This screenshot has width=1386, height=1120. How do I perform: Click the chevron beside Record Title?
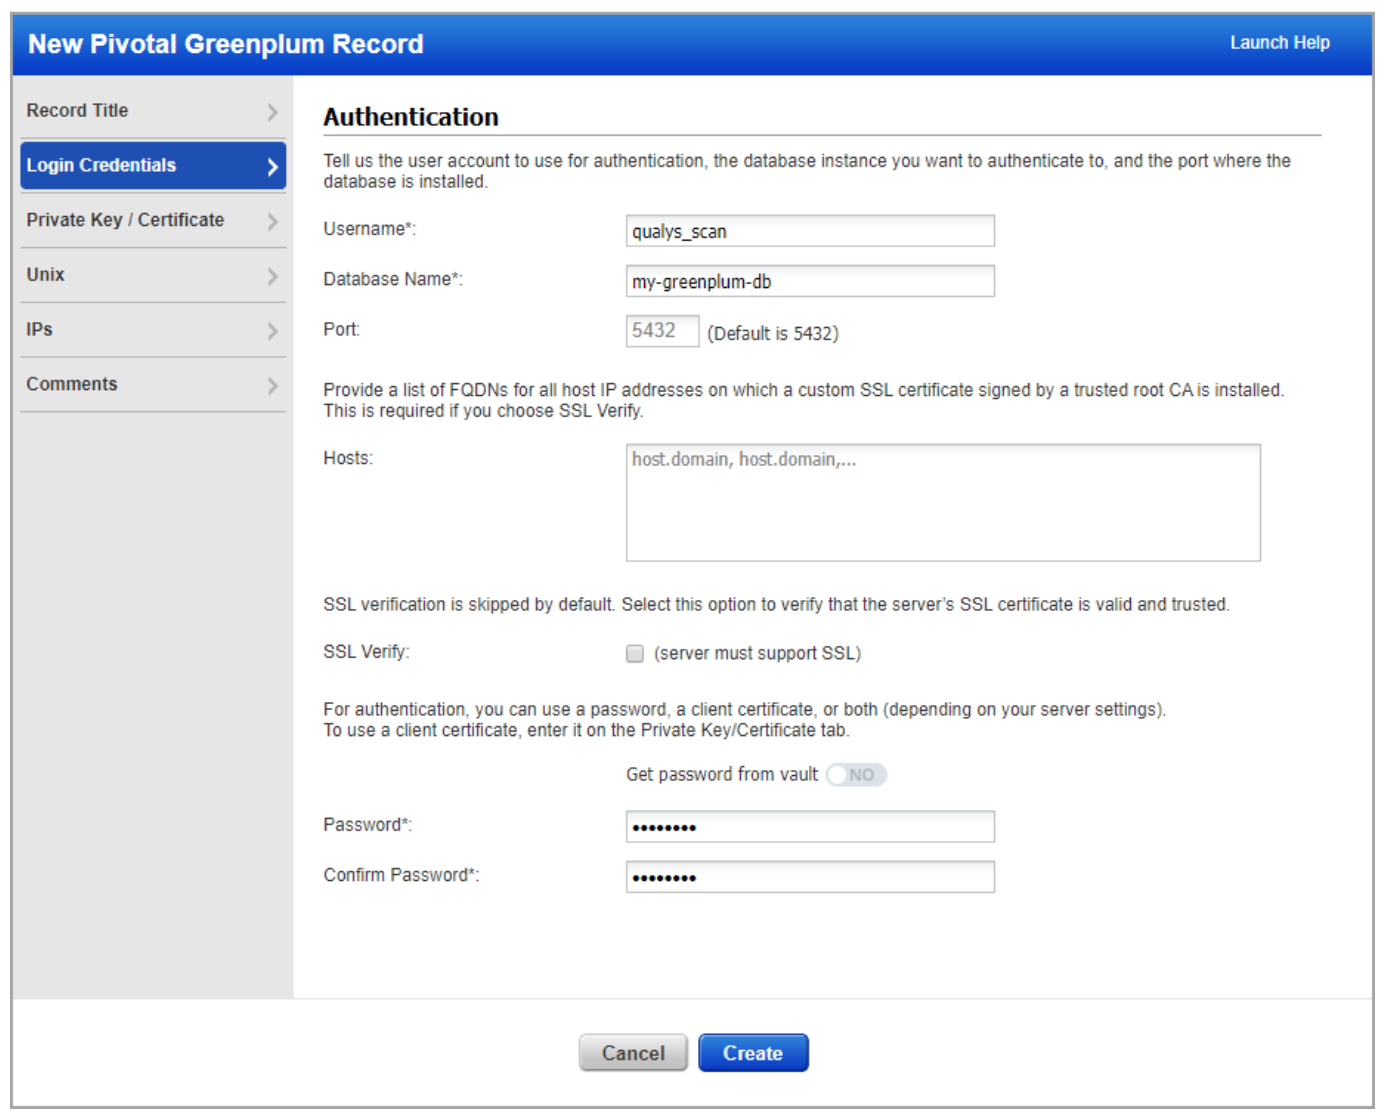[x=272, y=112]
